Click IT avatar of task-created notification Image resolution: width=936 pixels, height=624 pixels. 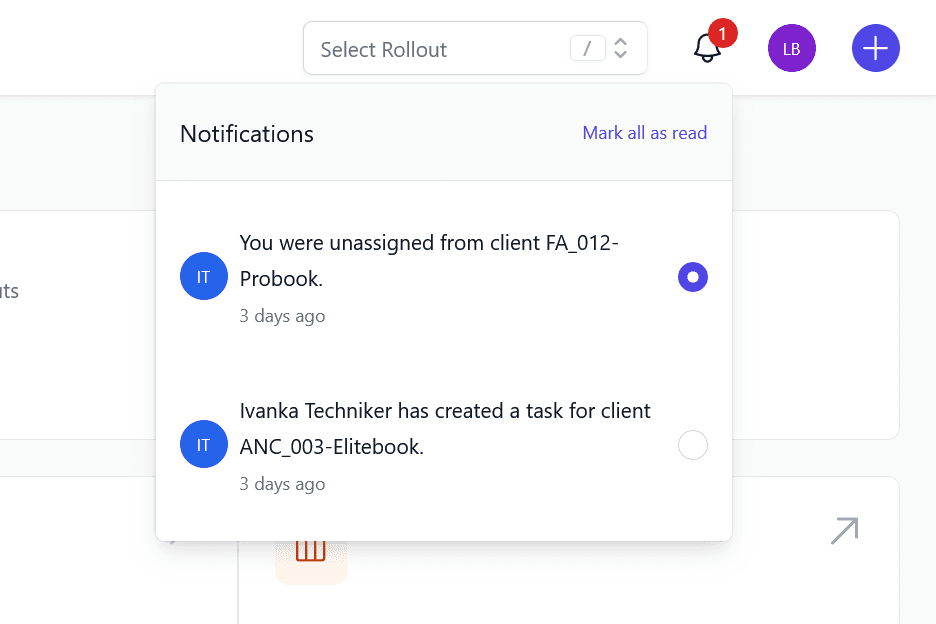point(203,445)
